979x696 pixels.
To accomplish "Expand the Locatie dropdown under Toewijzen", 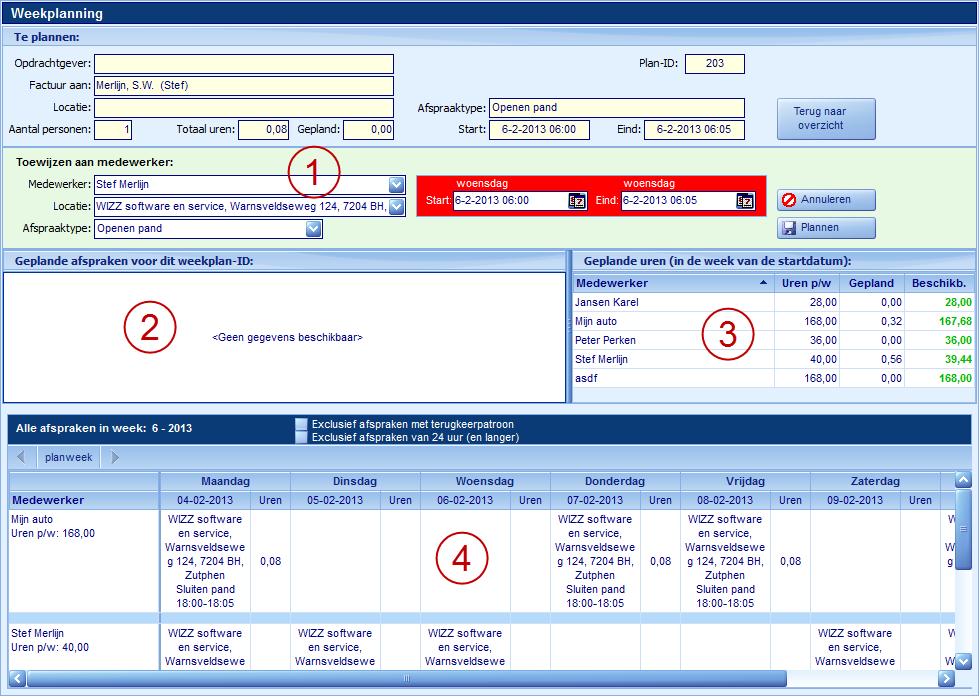I will (396, 207).
